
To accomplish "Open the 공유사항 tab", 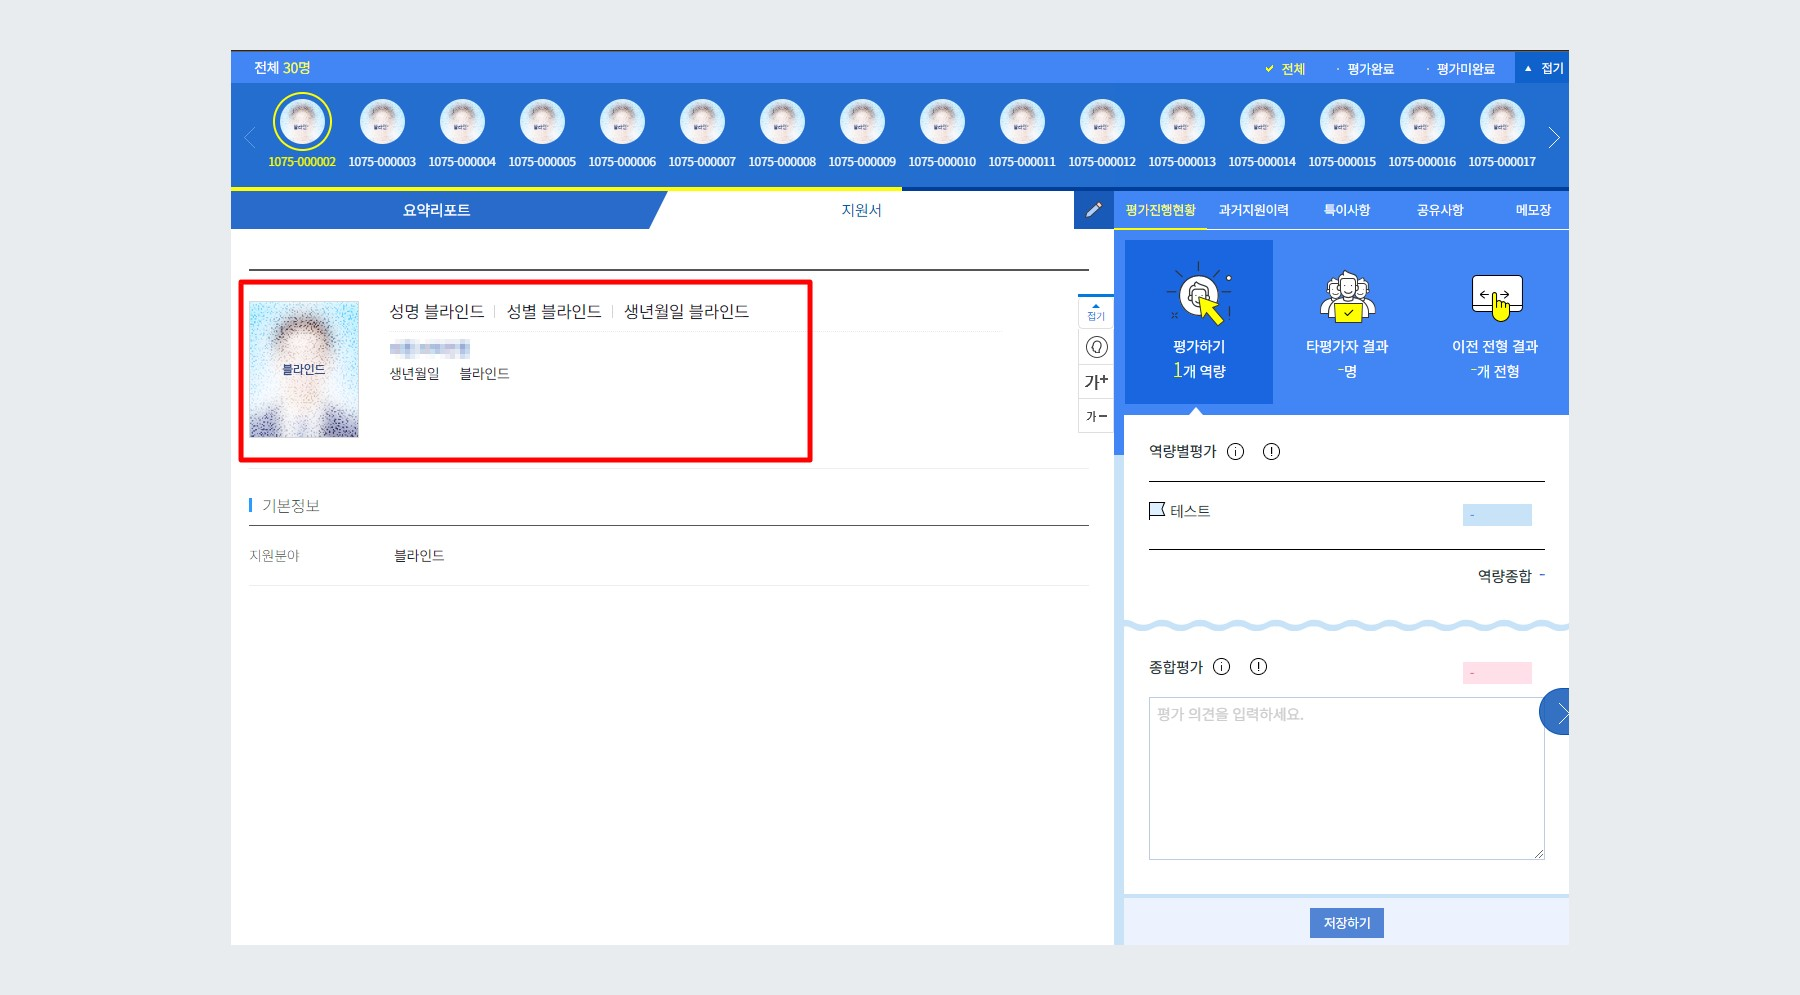I will [x=1440, y=210].
